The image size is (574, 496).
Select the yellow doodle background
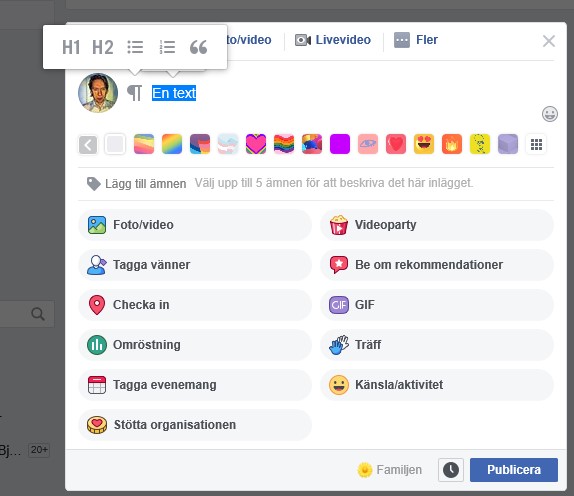(x=480, y=144)
